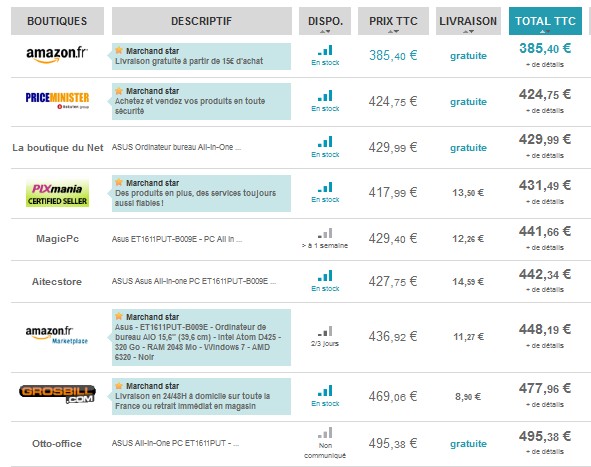Viewport: 591px width, 467px height.
Task: Open the amazon.fr shop logo
Action: pyautogui.click(x=57, y=55)
